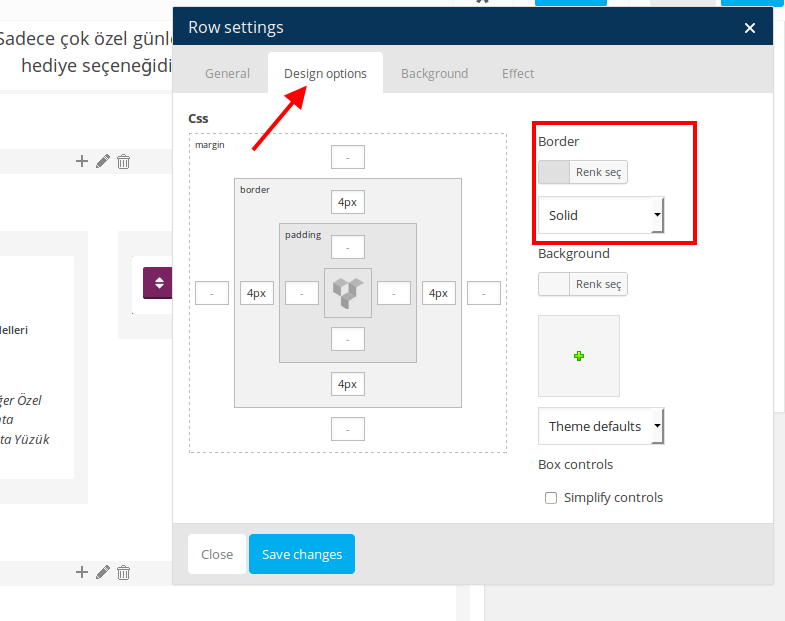Open the Solid border style dropdown
Image resolution: width=785 pixels, height=621 pixels.
click(601, 215)
